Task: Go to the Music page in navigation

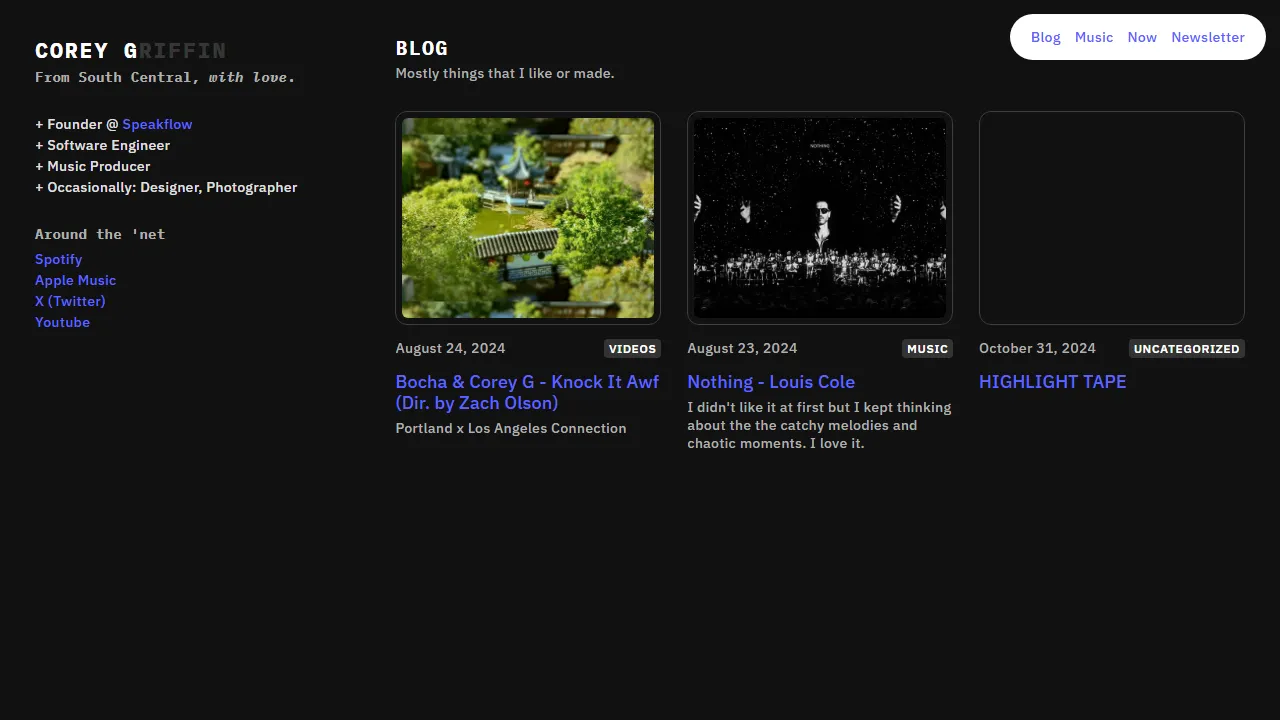Action: (x=1093, y=37)
